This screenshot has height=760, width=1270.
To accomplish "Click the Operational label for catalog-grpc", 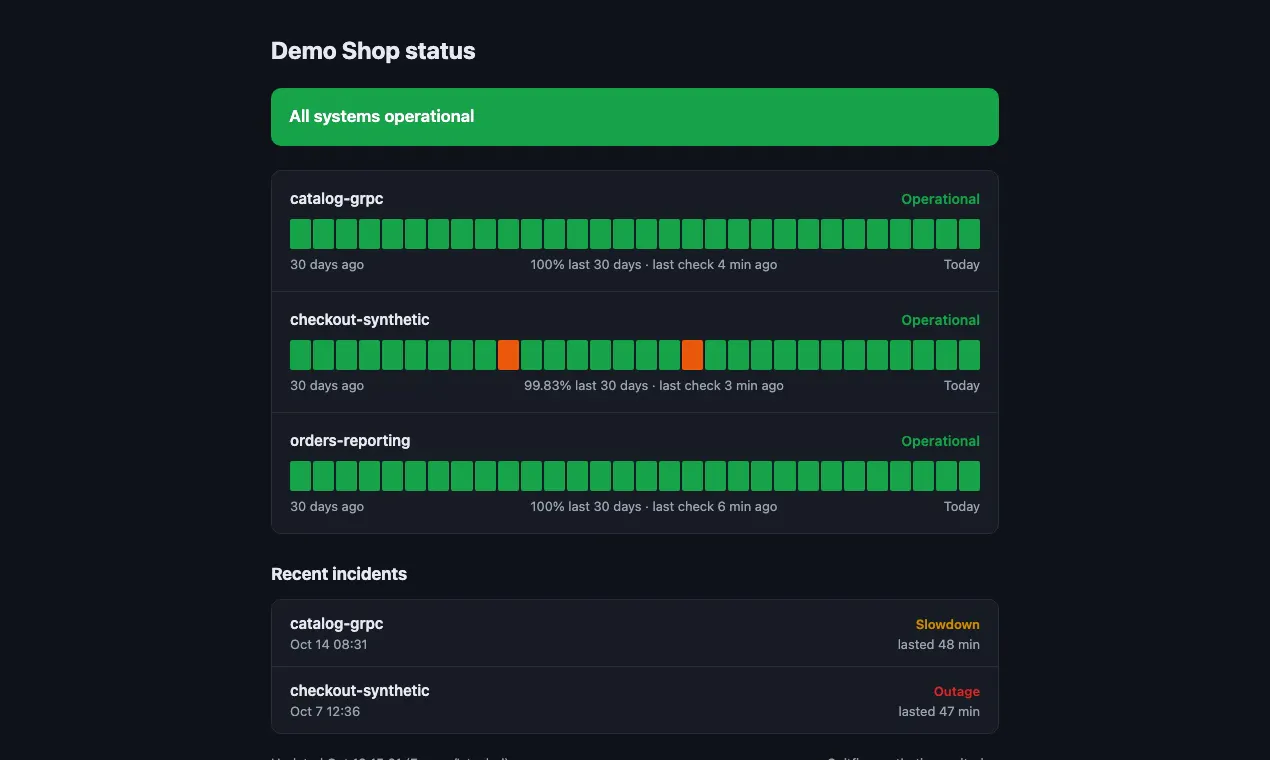I will point(940,199).
